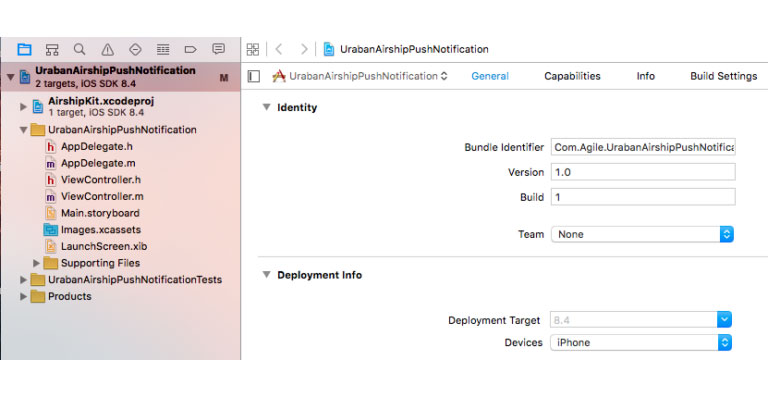
Task: Click the AppDelegate.h header file icon
Action: coord(50,146)
